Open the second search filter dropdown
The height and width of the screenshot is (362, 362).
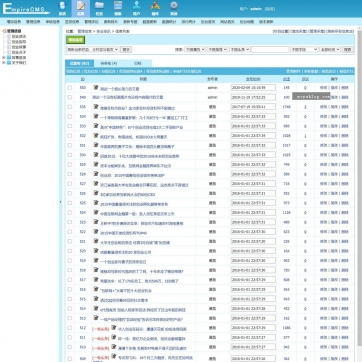[217, 49]
